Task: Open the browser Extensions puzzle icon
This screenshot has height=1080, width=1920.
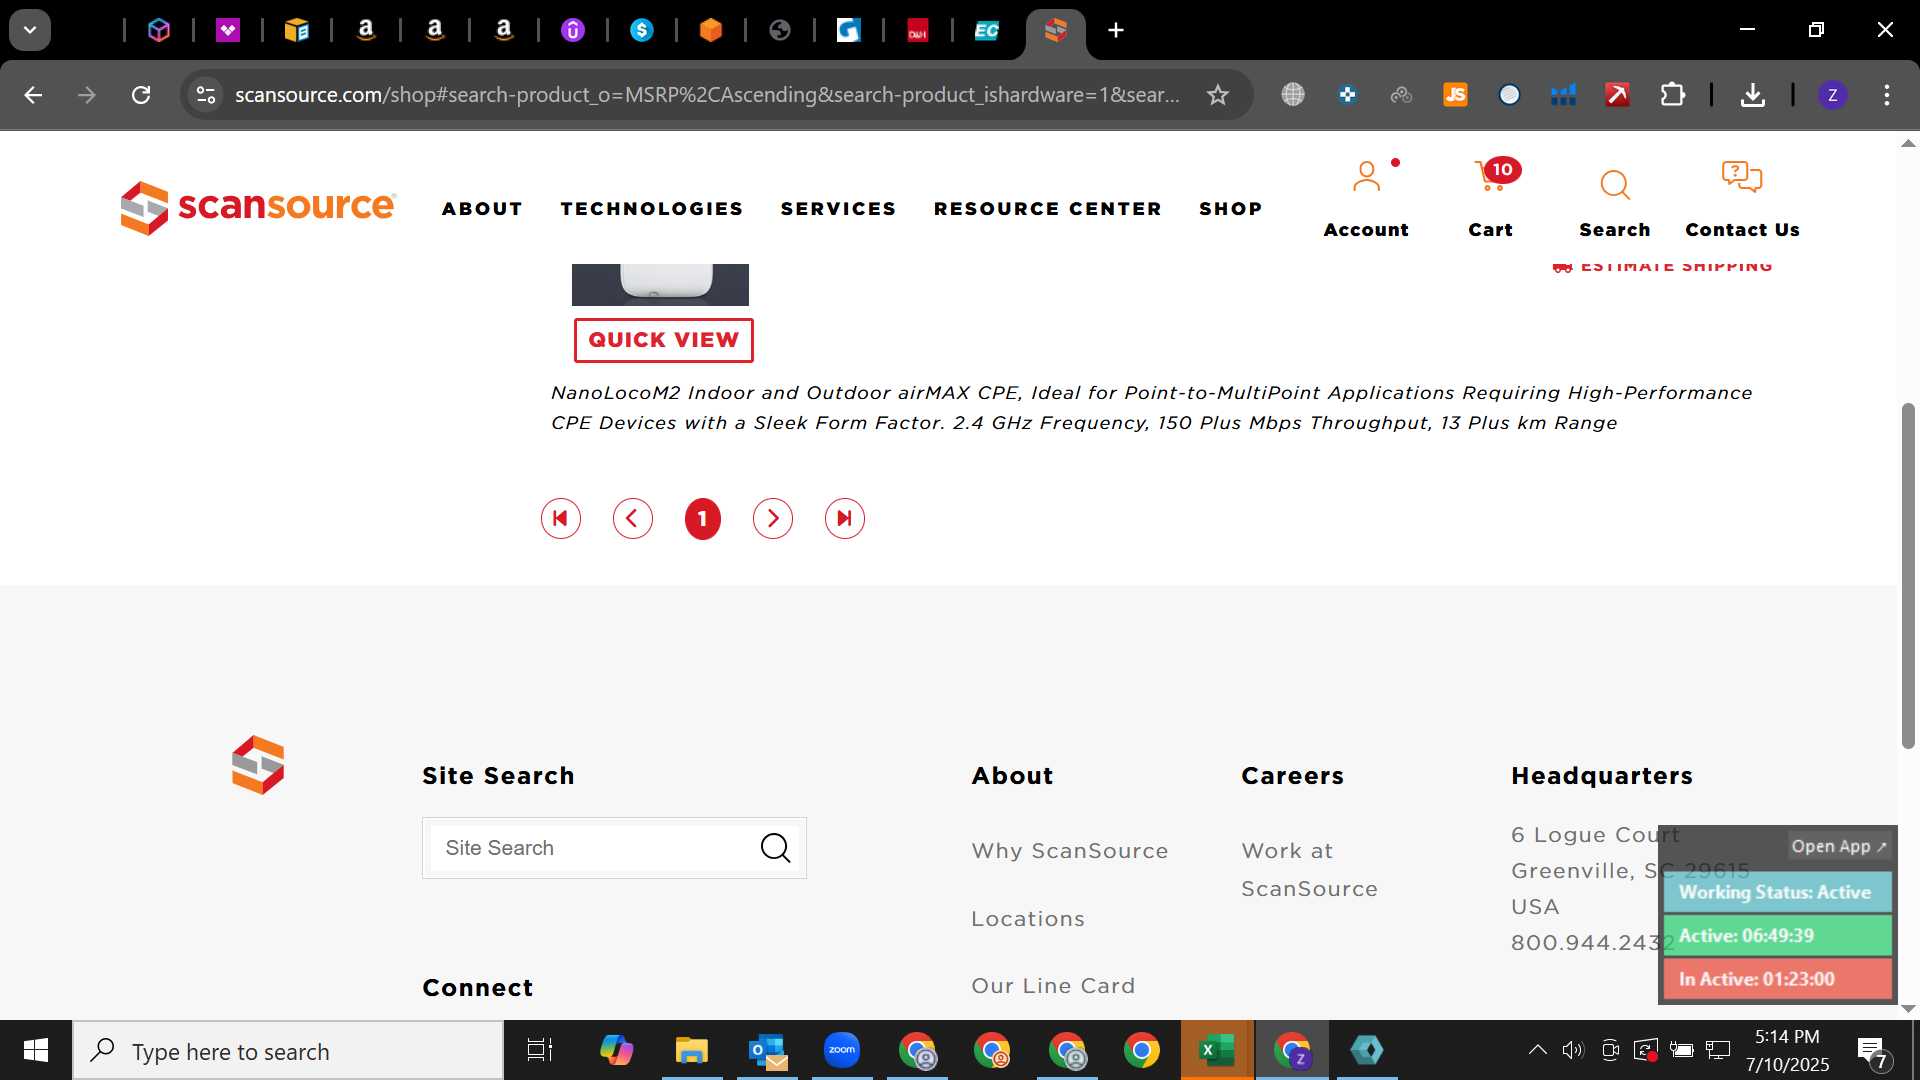Action: coord(1673,95)
